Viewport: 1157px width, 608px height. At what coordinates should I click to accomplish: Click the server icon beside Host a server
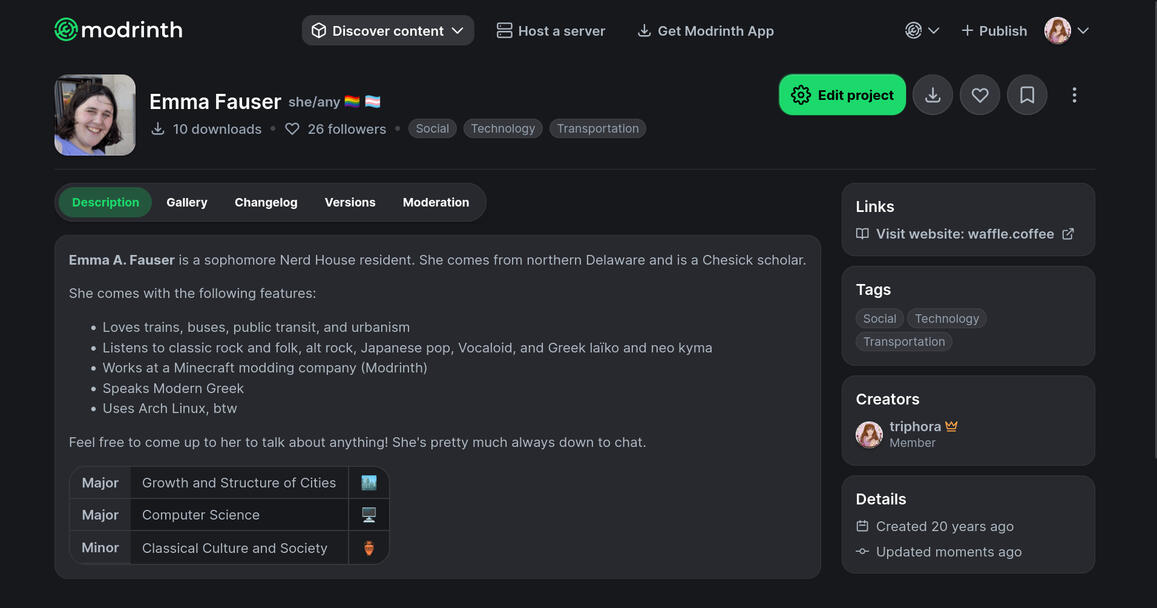(504, 30)
